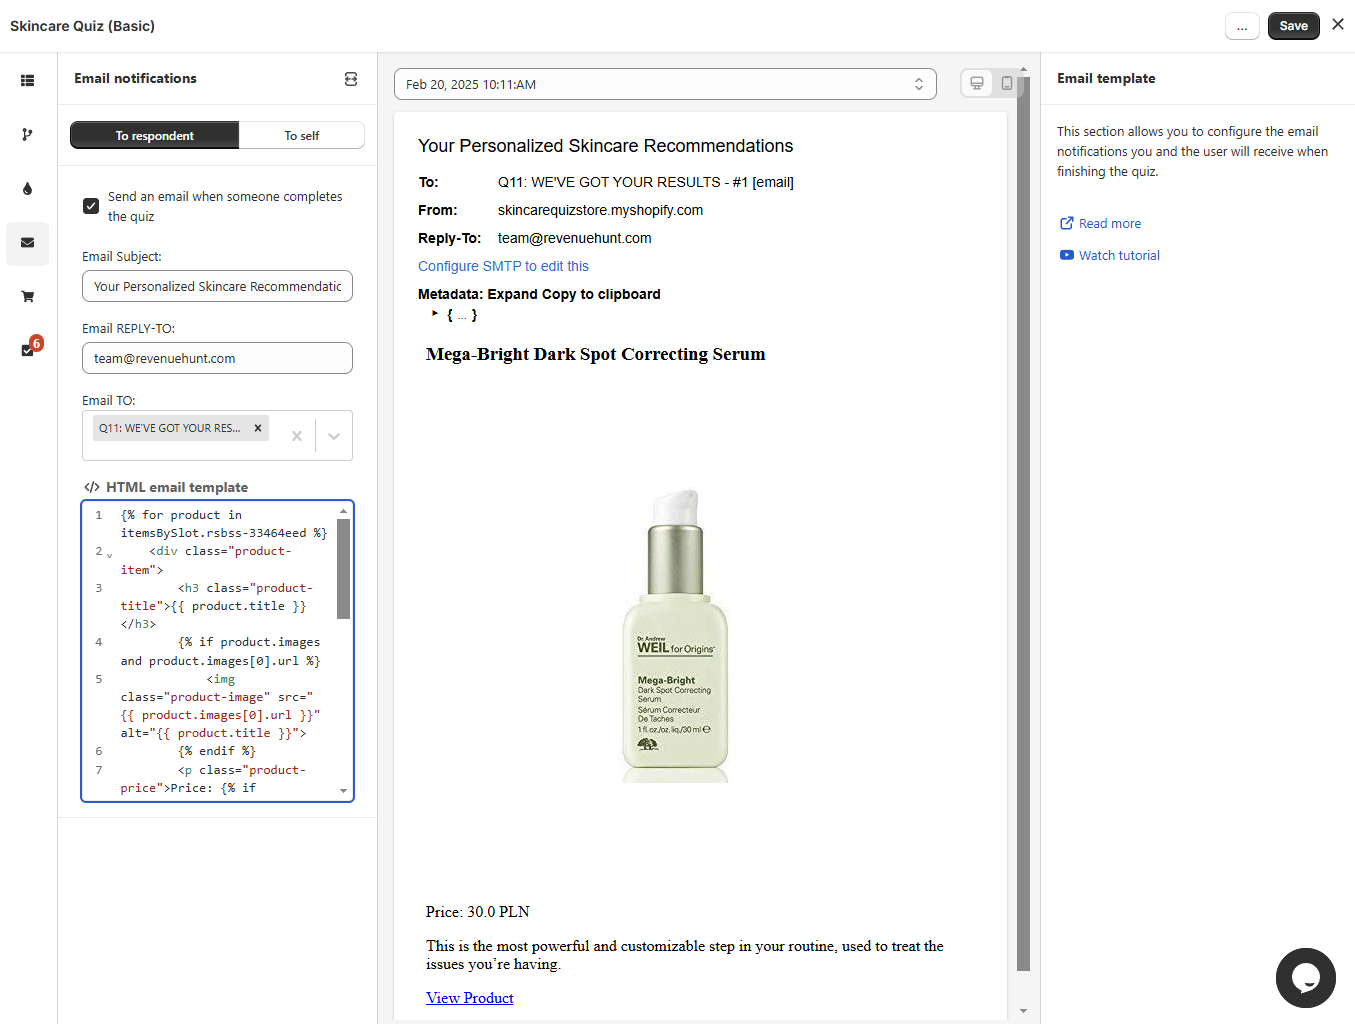
Task: Click the Skincare Quiz (Basic) title
Action: [x=82, y=26]
